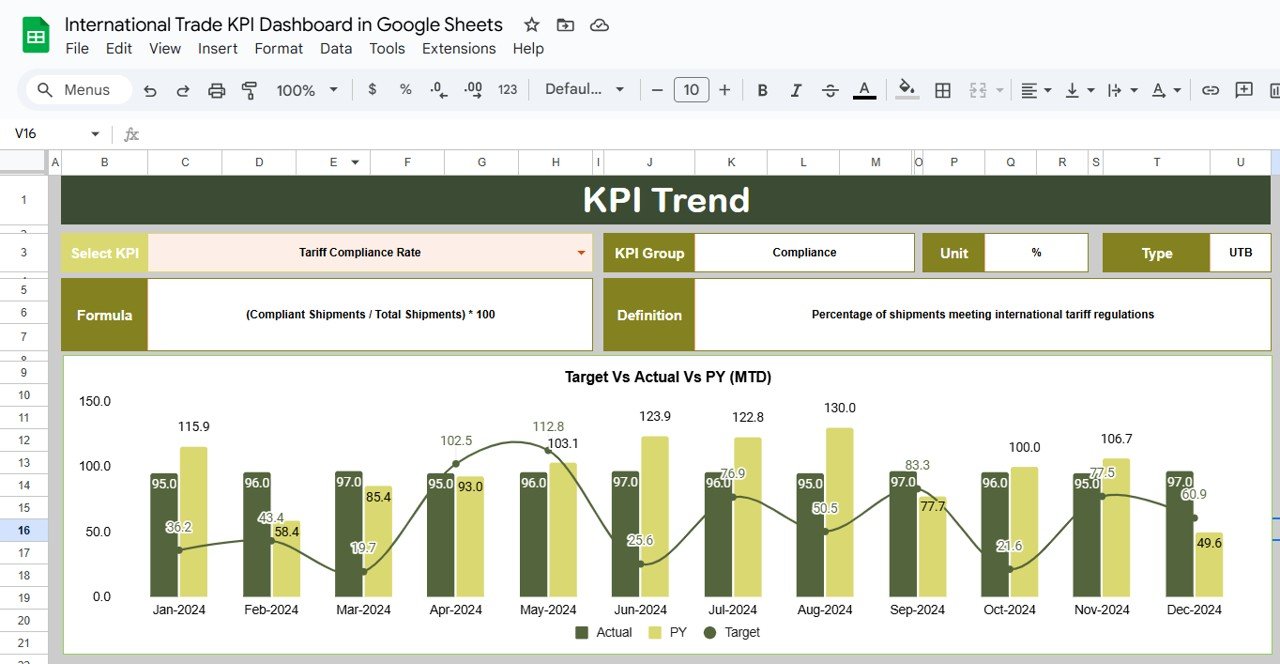The width and height of the screenshot is (1280, 664).
Task: Open more number formats (123)
Action: click(508, 89)
